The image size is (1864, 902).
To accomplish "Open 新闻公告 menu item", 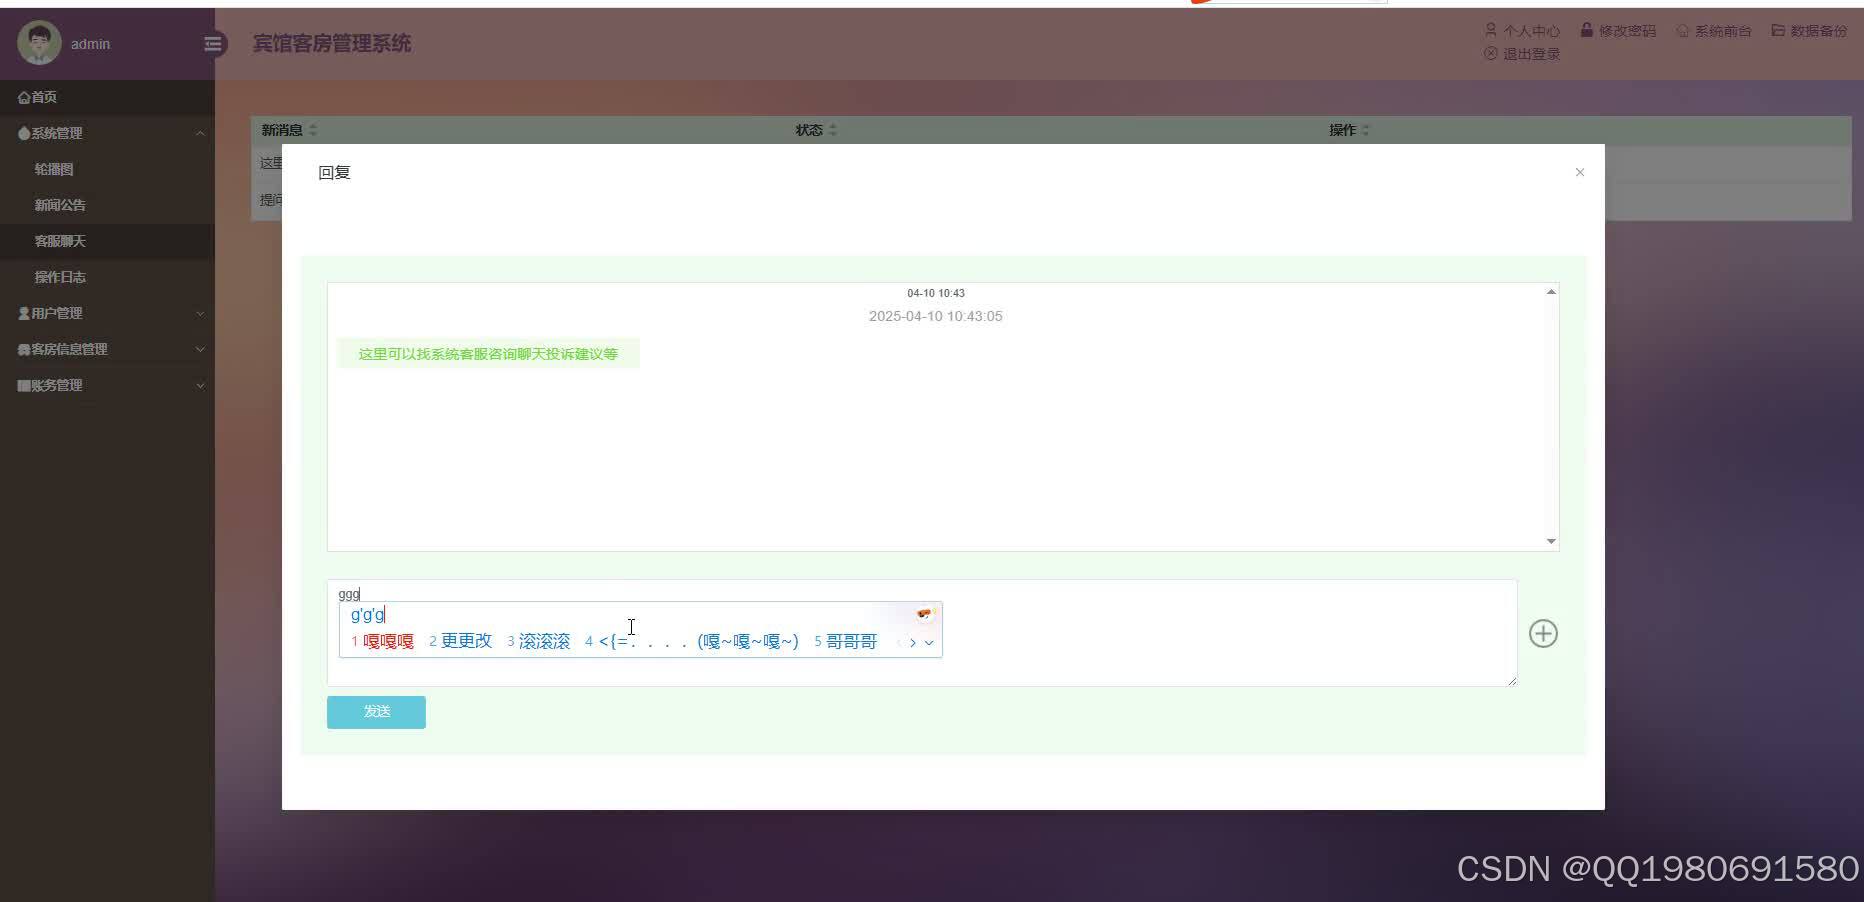I will (x=107, y=205).
